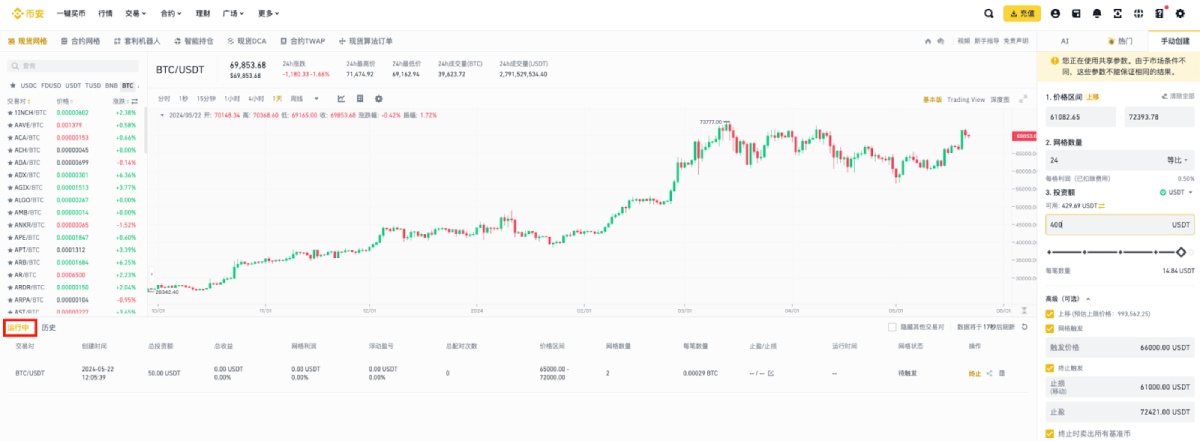Screen dimensions: 1200x441
Task: Switch to the 历史 history tab
Action: pyautogui.click(x=48, y=327)
